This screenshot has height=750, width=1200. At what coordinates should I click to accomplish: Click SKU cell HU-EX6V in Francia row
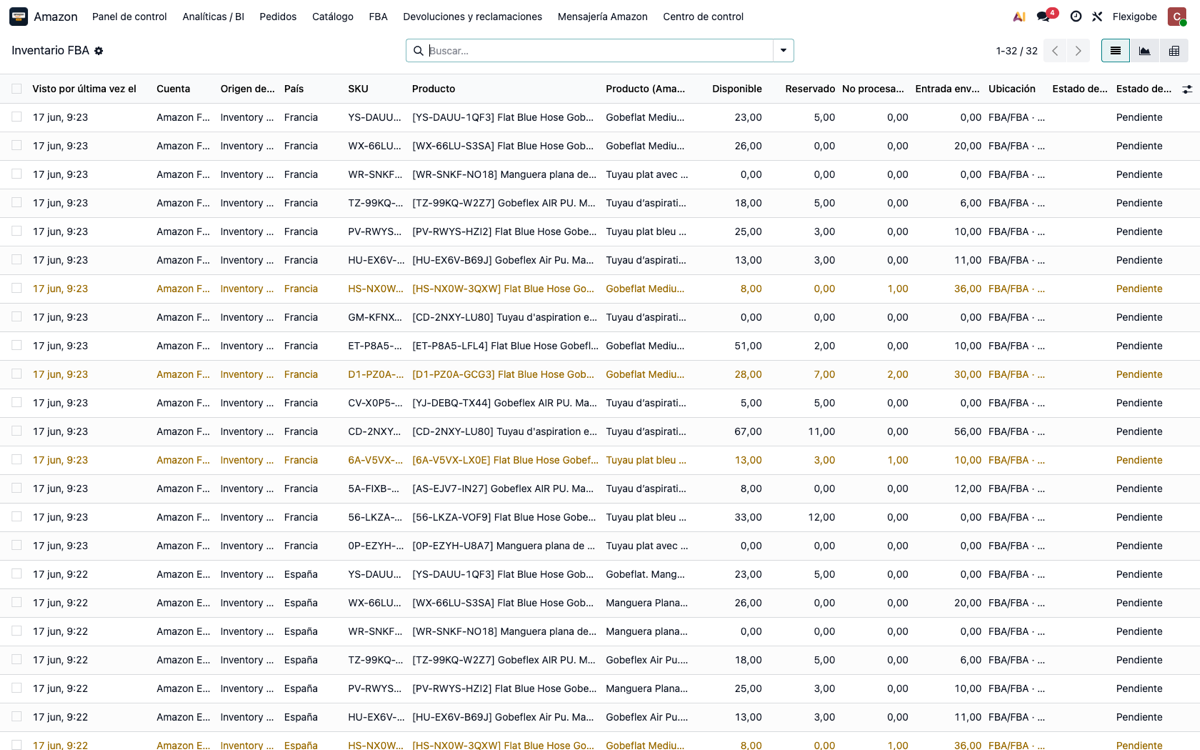point(376,260)
